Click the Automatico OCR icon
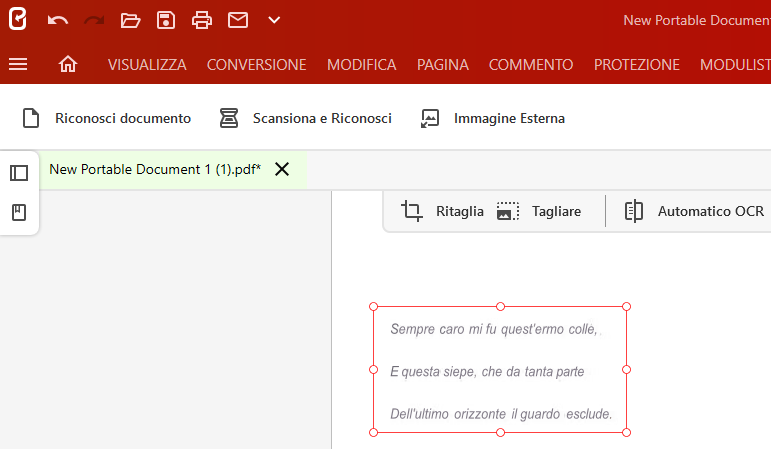Image resolution: width=771 pixels, height=449 pixels. (633, 211)
